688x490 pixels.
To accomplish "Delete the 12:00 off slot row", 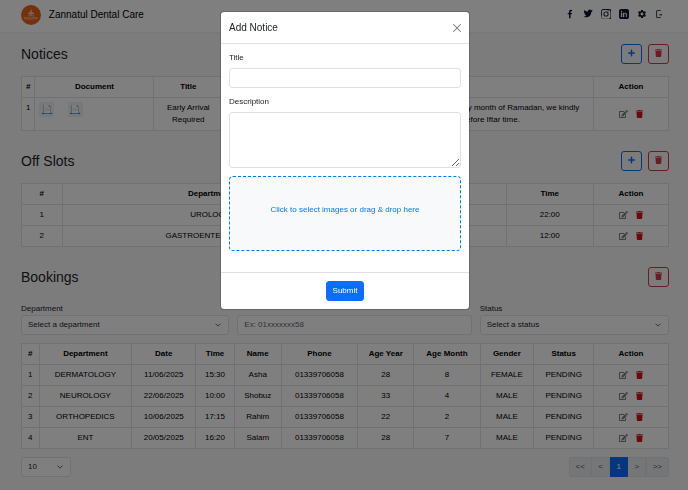I will (x=639, y=236).
